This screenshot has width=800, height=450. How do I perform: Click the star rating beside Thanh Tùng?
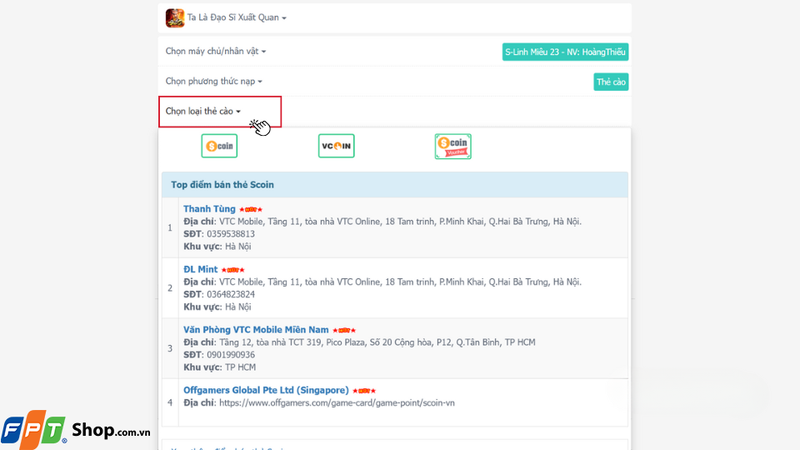pos(251,210)
